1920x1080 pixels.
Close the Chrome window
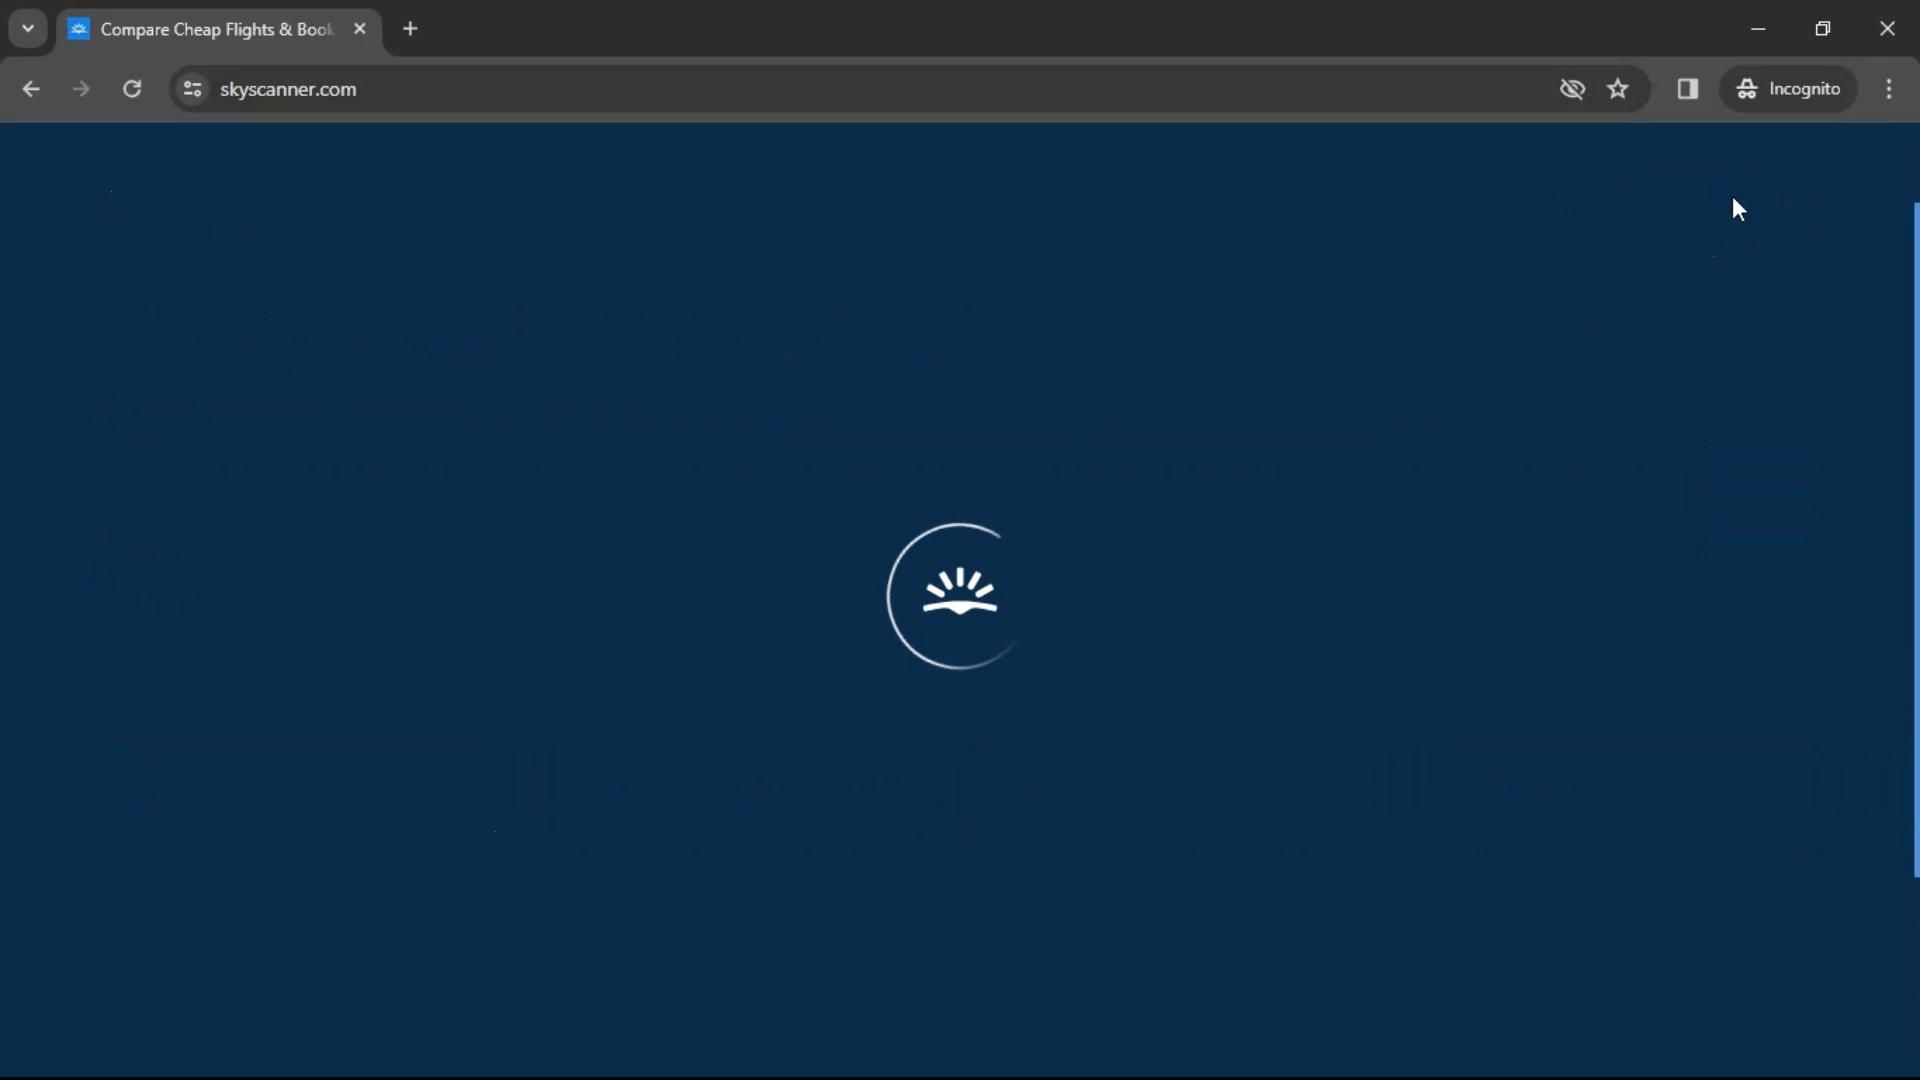1887,29
